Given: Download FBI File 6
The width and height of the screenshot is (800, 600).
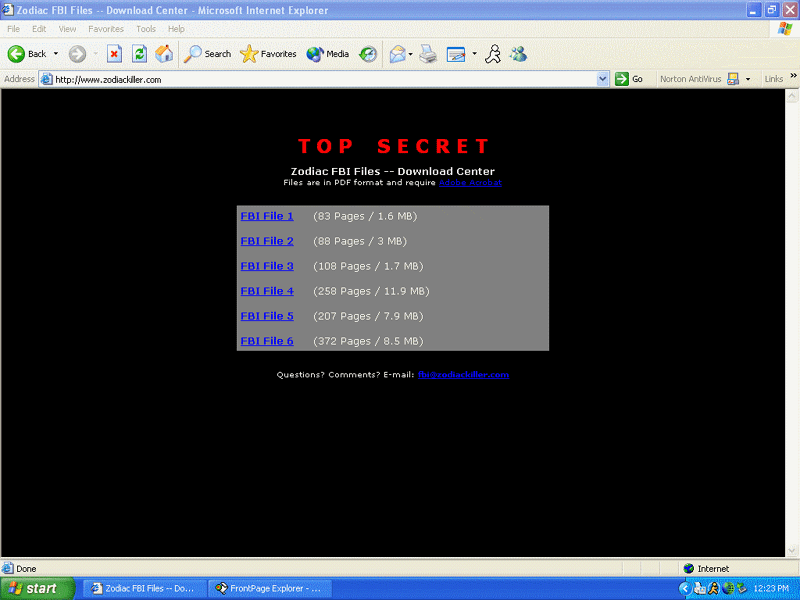Looking at the screenshot, I should [267, 341].
